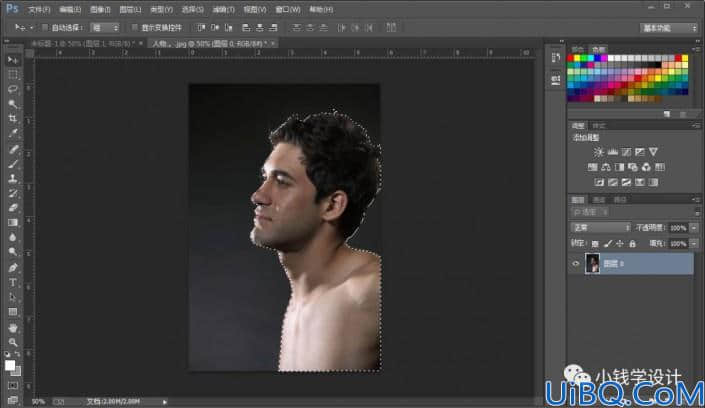Pick the red swatch in Swatches panel

coord(571,58)
